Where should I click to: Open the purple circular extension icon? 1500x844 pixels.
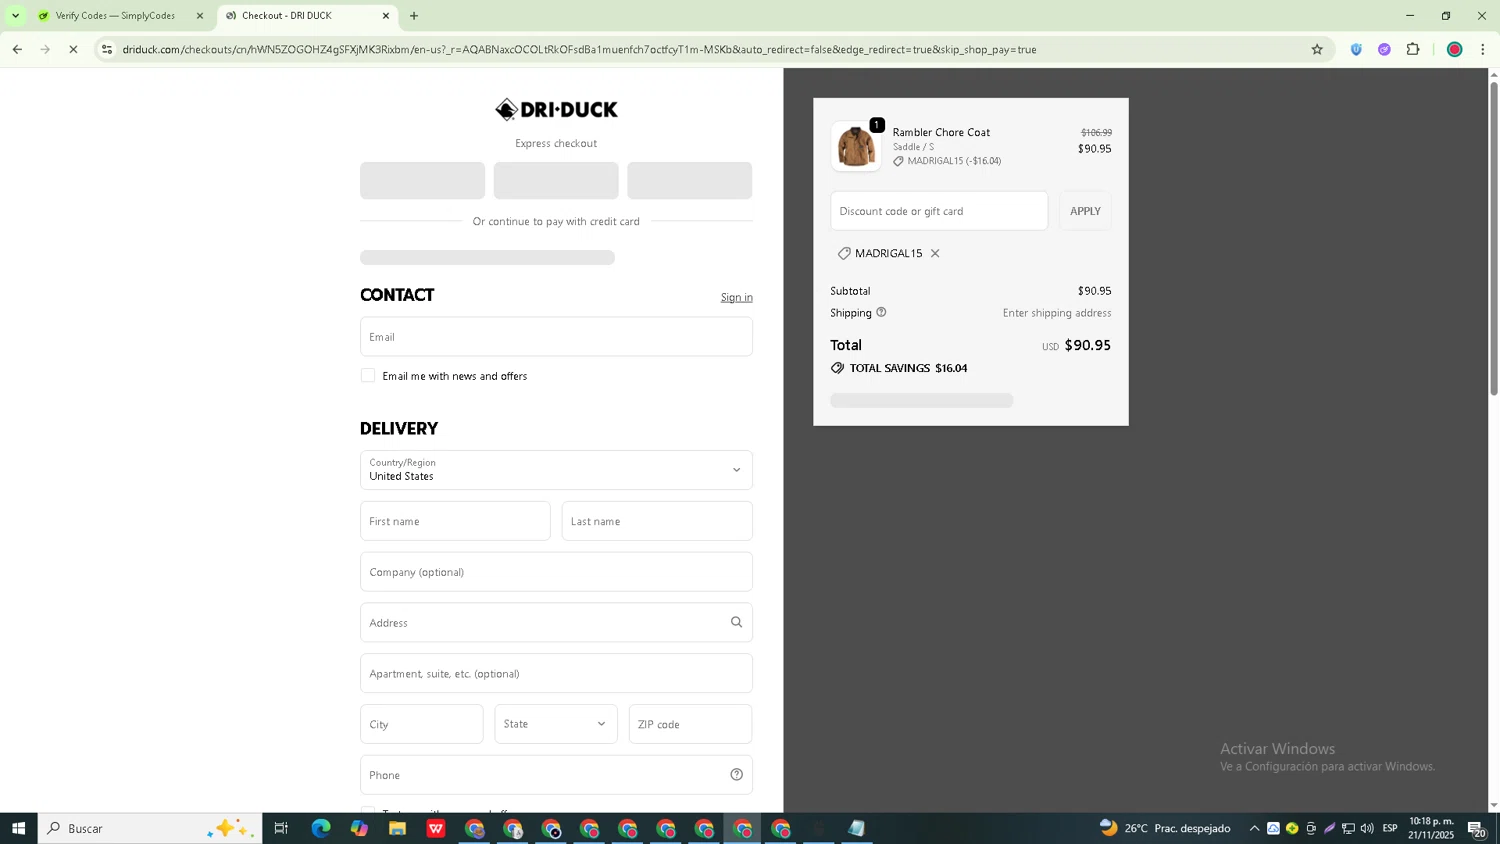[x=1384, y=49]
